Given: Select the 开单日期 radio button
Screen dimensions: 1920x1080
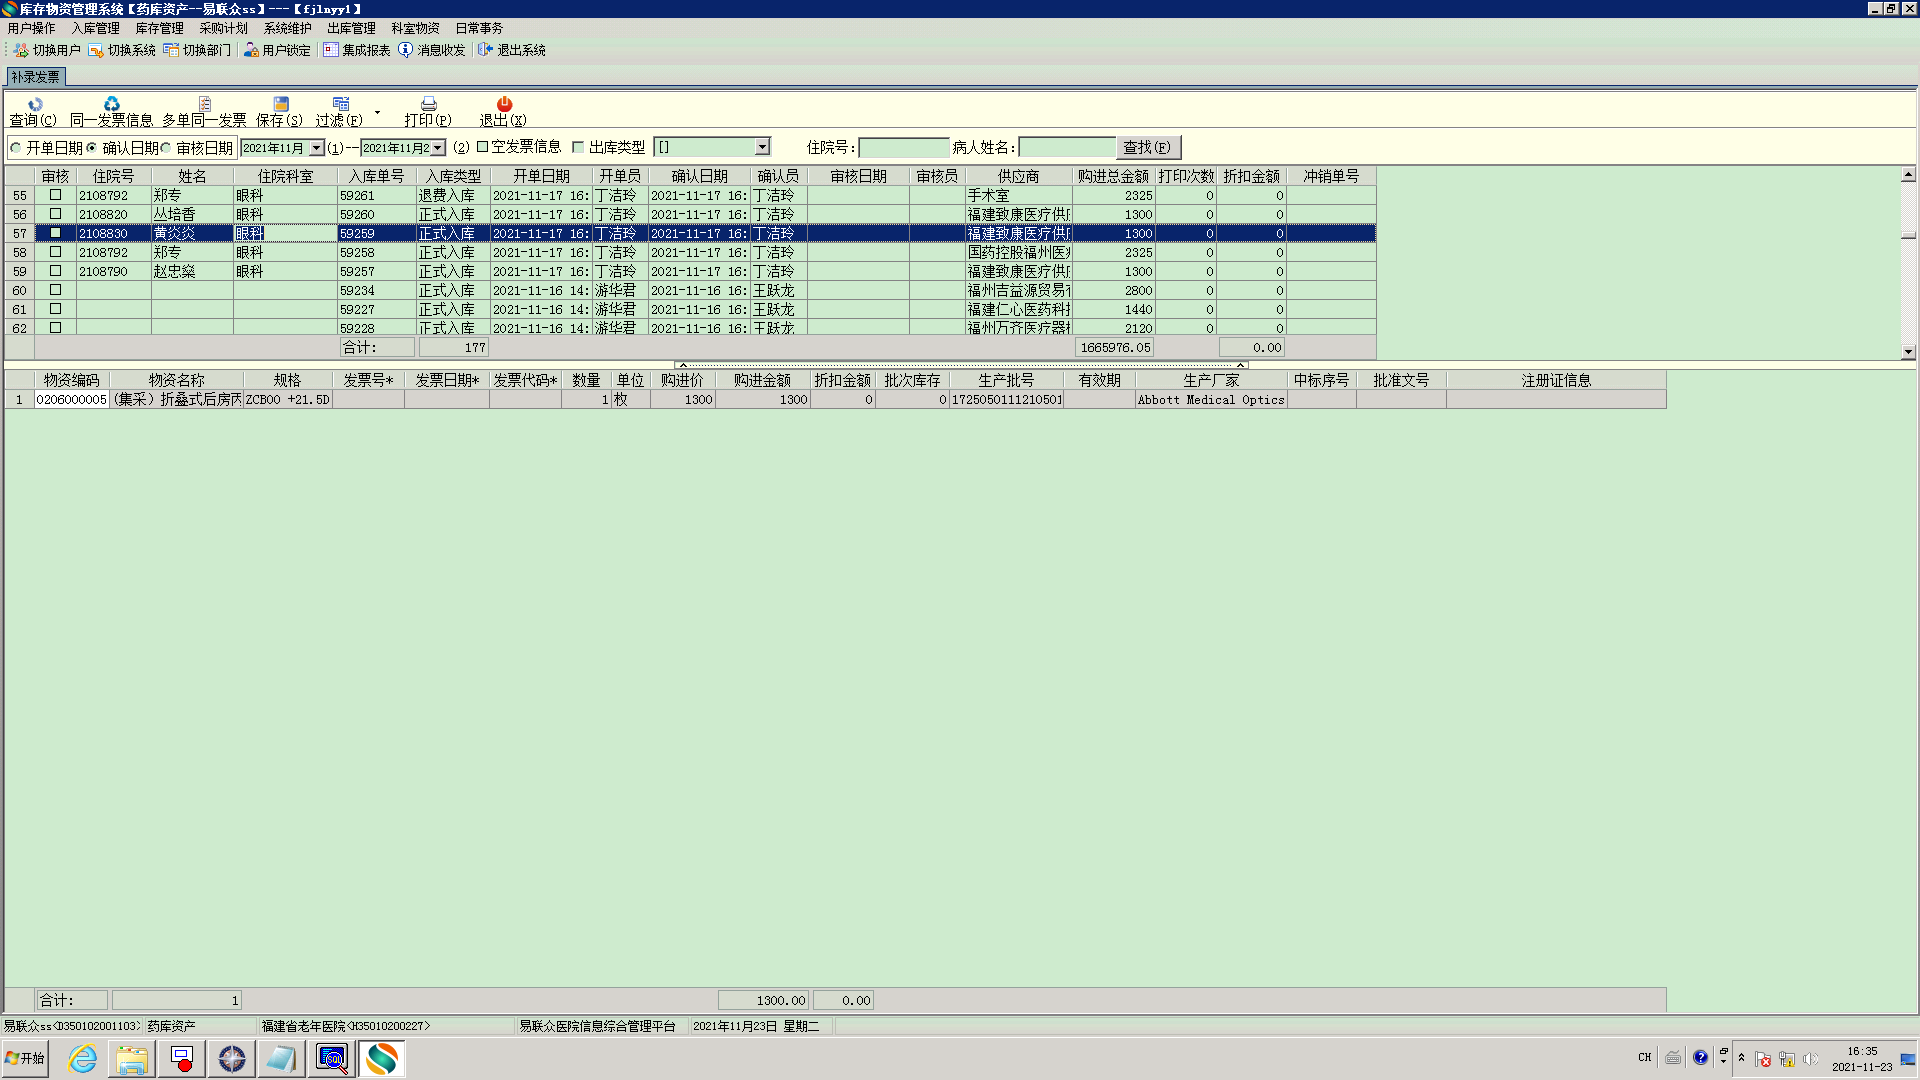Looking at the screenshot, I should tap(16, 148).
